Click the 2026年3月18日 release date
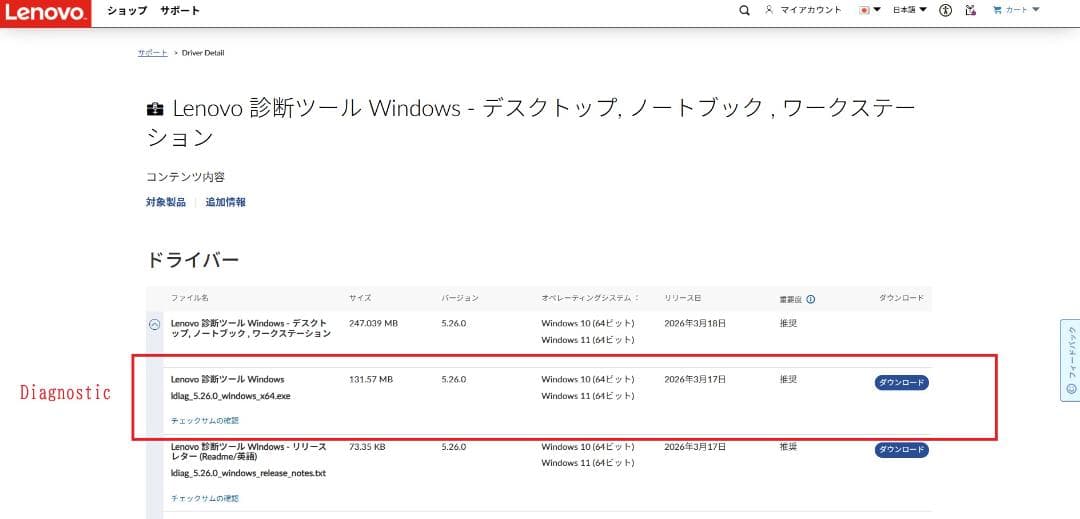1080x519 pixels. (x=695, y=323)
